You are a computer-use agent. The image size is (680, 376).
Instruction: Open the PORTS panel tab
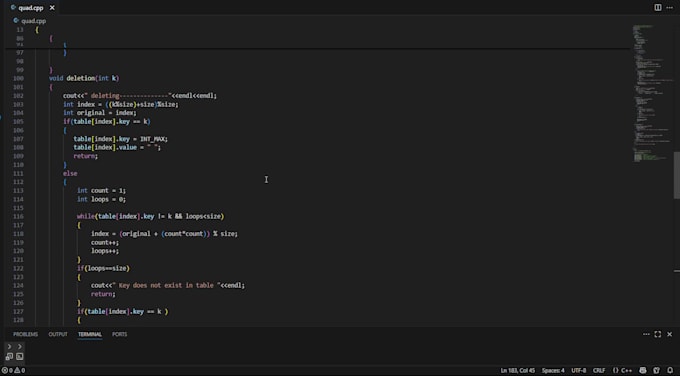click(x=119, y=334)
